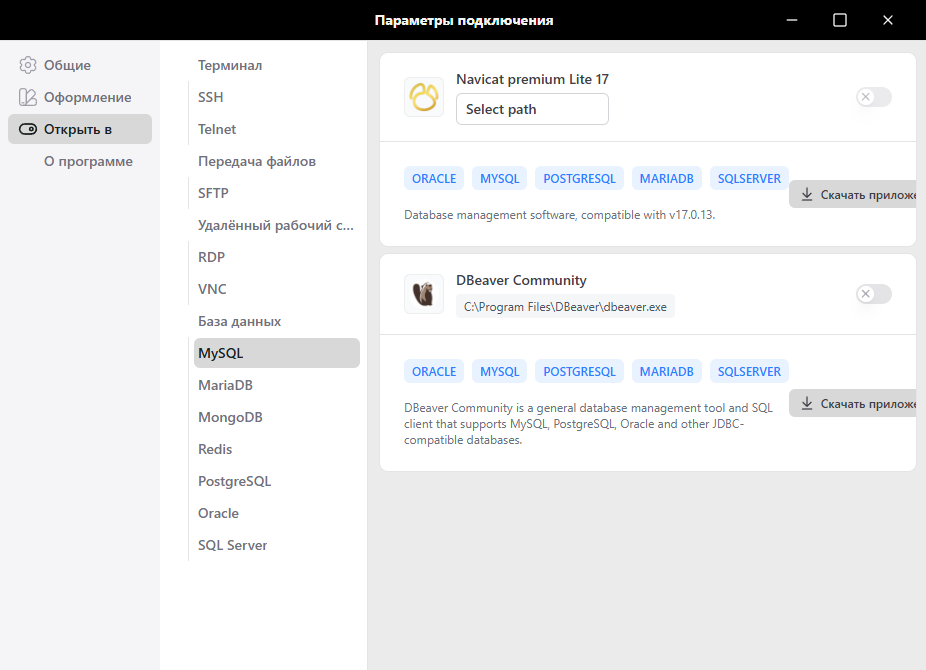Select the MySQL category

[276, 353]
